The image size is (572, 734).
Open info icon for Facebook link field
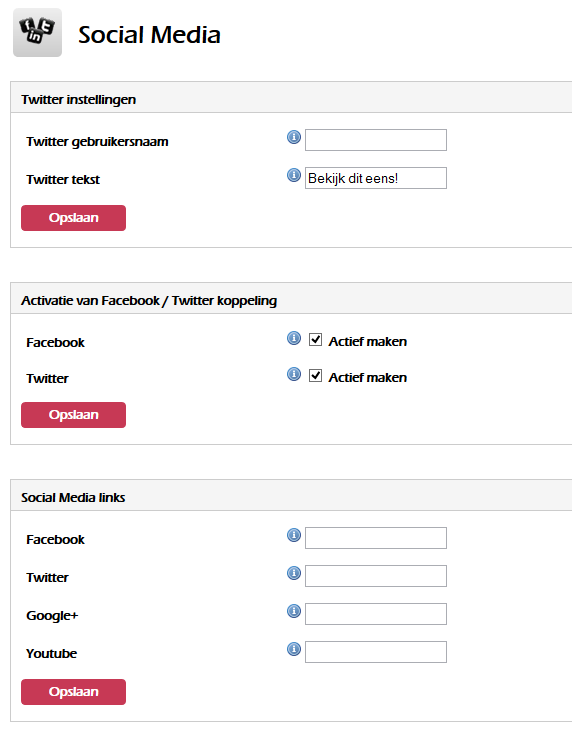294,535
